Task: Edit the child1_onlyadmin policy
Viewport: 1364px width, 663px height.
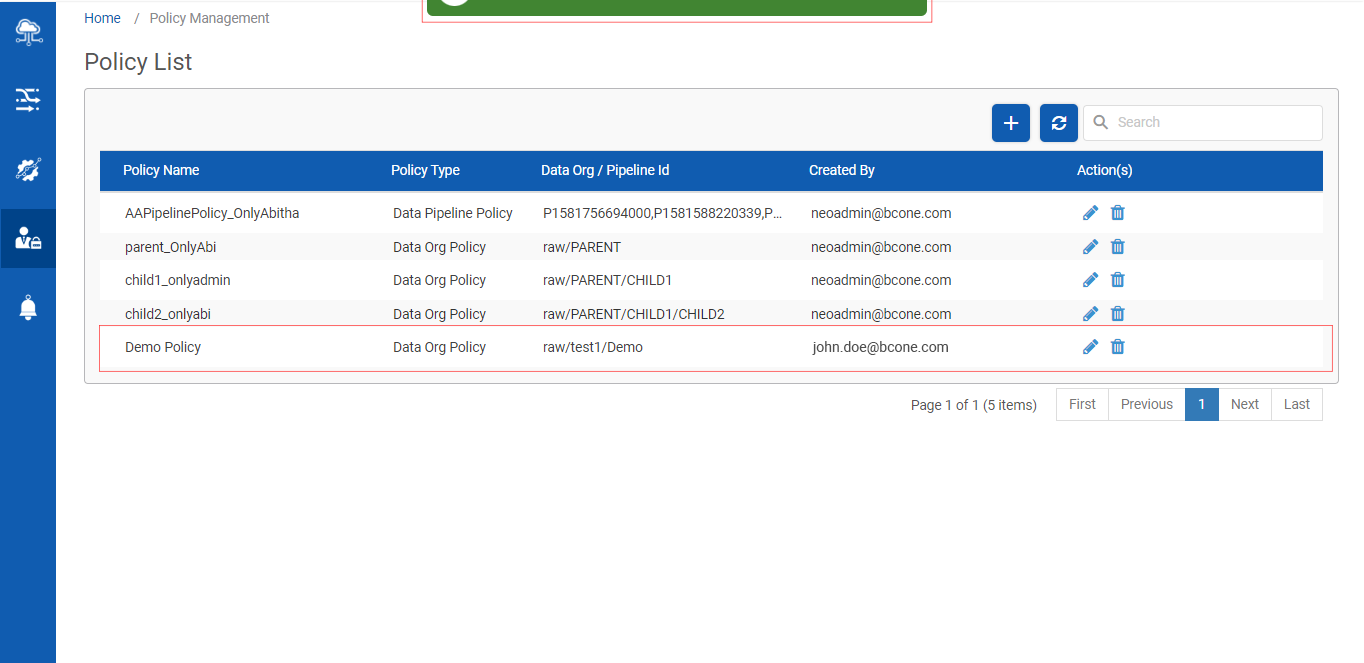Action: [1090, 280]
